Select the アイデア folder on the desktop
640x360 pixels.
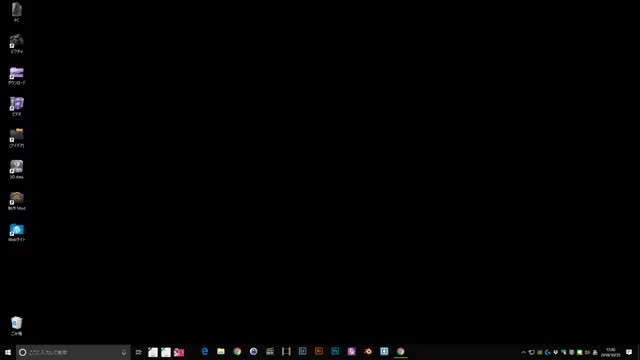17,138
